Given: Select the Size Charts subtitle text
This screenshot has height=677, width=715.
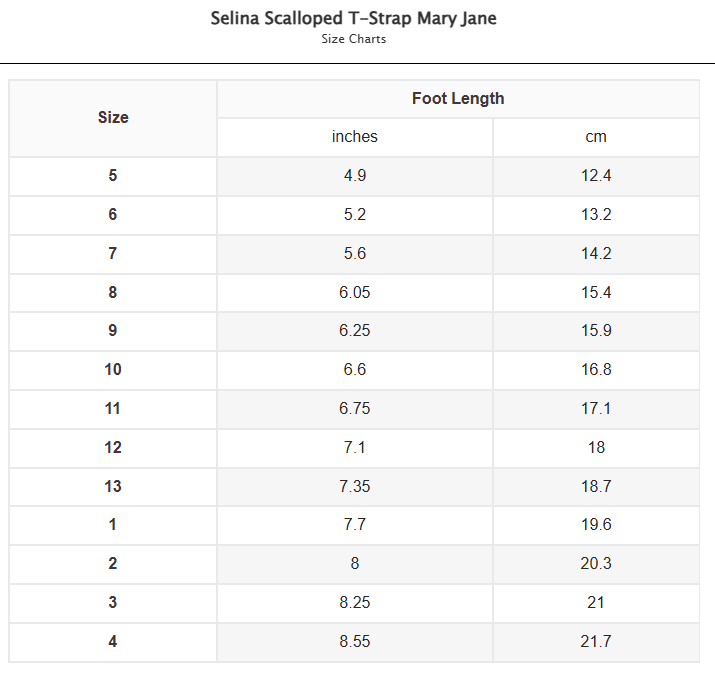Looking at the screenshot, I should (x=353, y=39).
